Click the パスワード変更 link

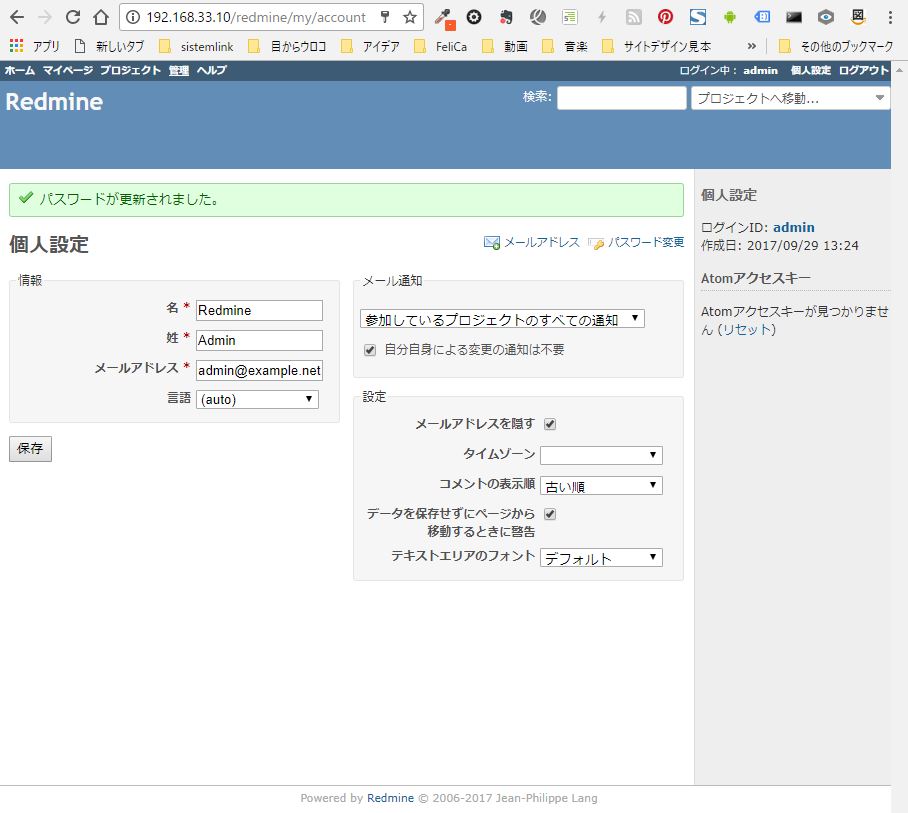(x=636, y=242)
